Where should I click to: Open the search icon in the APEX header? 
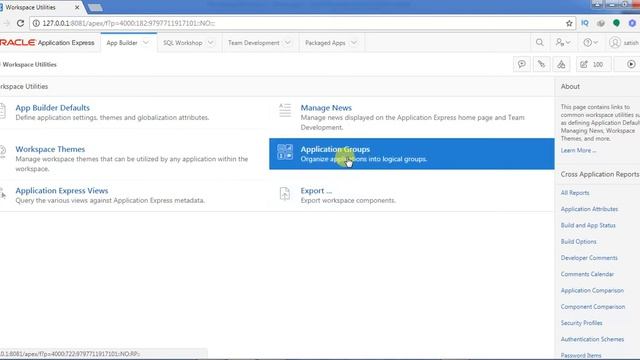click(540, 42)
